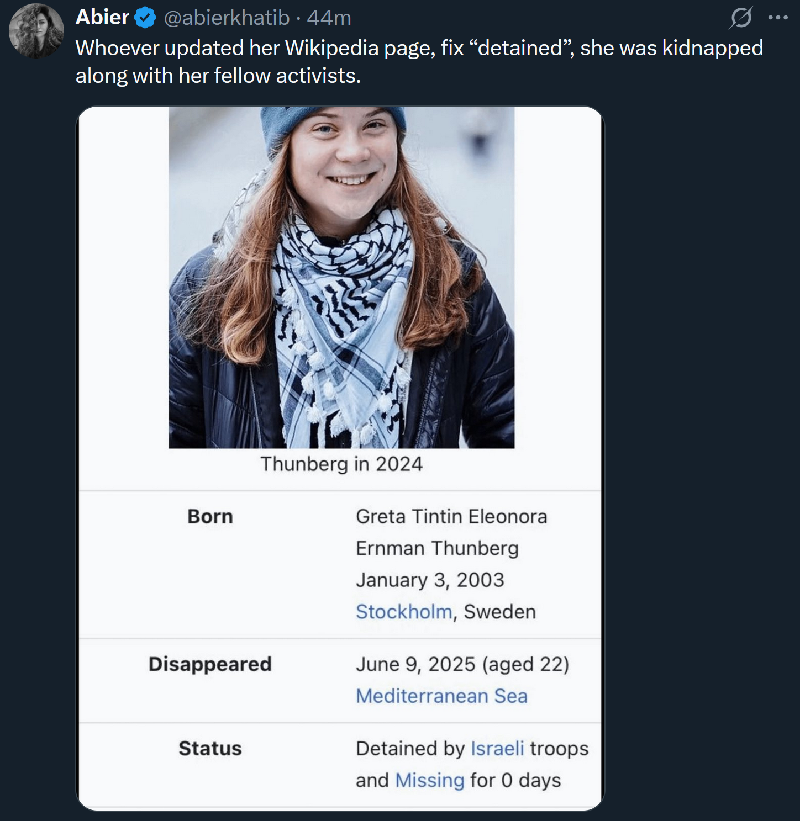This screenshot has width=800, height=821.
Task: Click the 'Thunberg in 2024' caption
Action: point(341,464)
